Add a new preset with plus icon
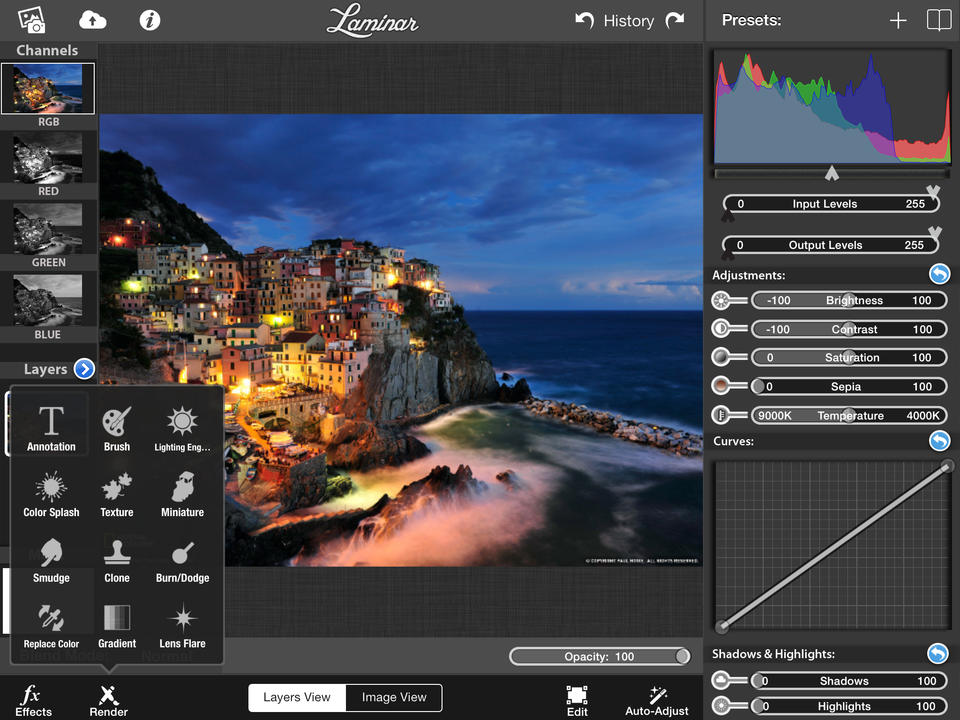The image size is (960, 720). click(x=898, y=21)
